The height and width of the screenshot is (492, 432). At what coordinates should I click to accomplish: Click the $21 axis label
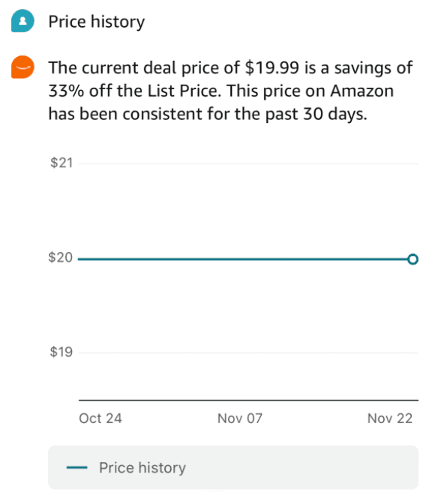(x=61, y=163)
